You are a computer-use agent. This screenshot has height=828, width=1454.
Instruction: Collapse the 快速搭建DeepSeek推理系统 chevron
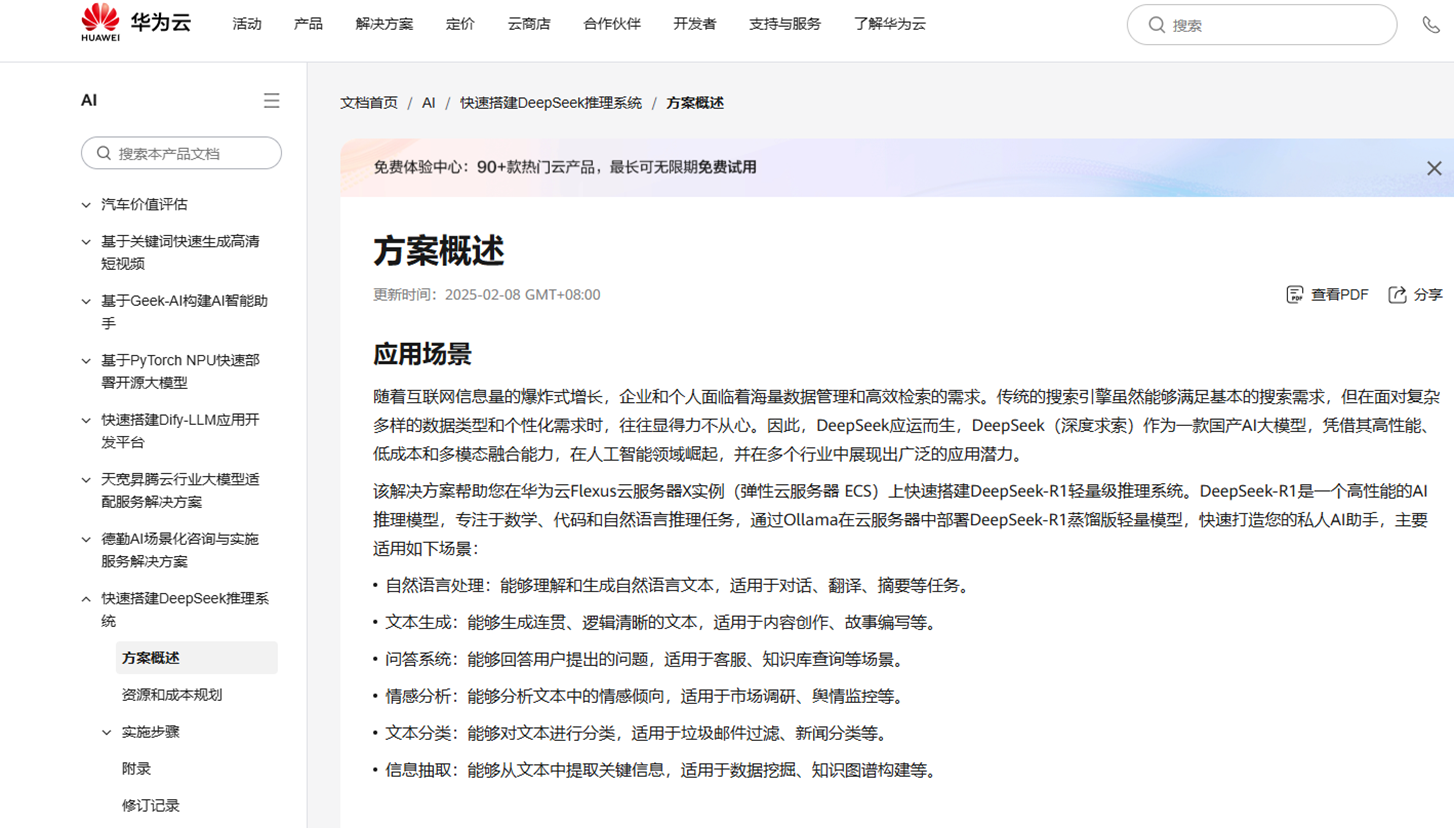click(86, 599)
